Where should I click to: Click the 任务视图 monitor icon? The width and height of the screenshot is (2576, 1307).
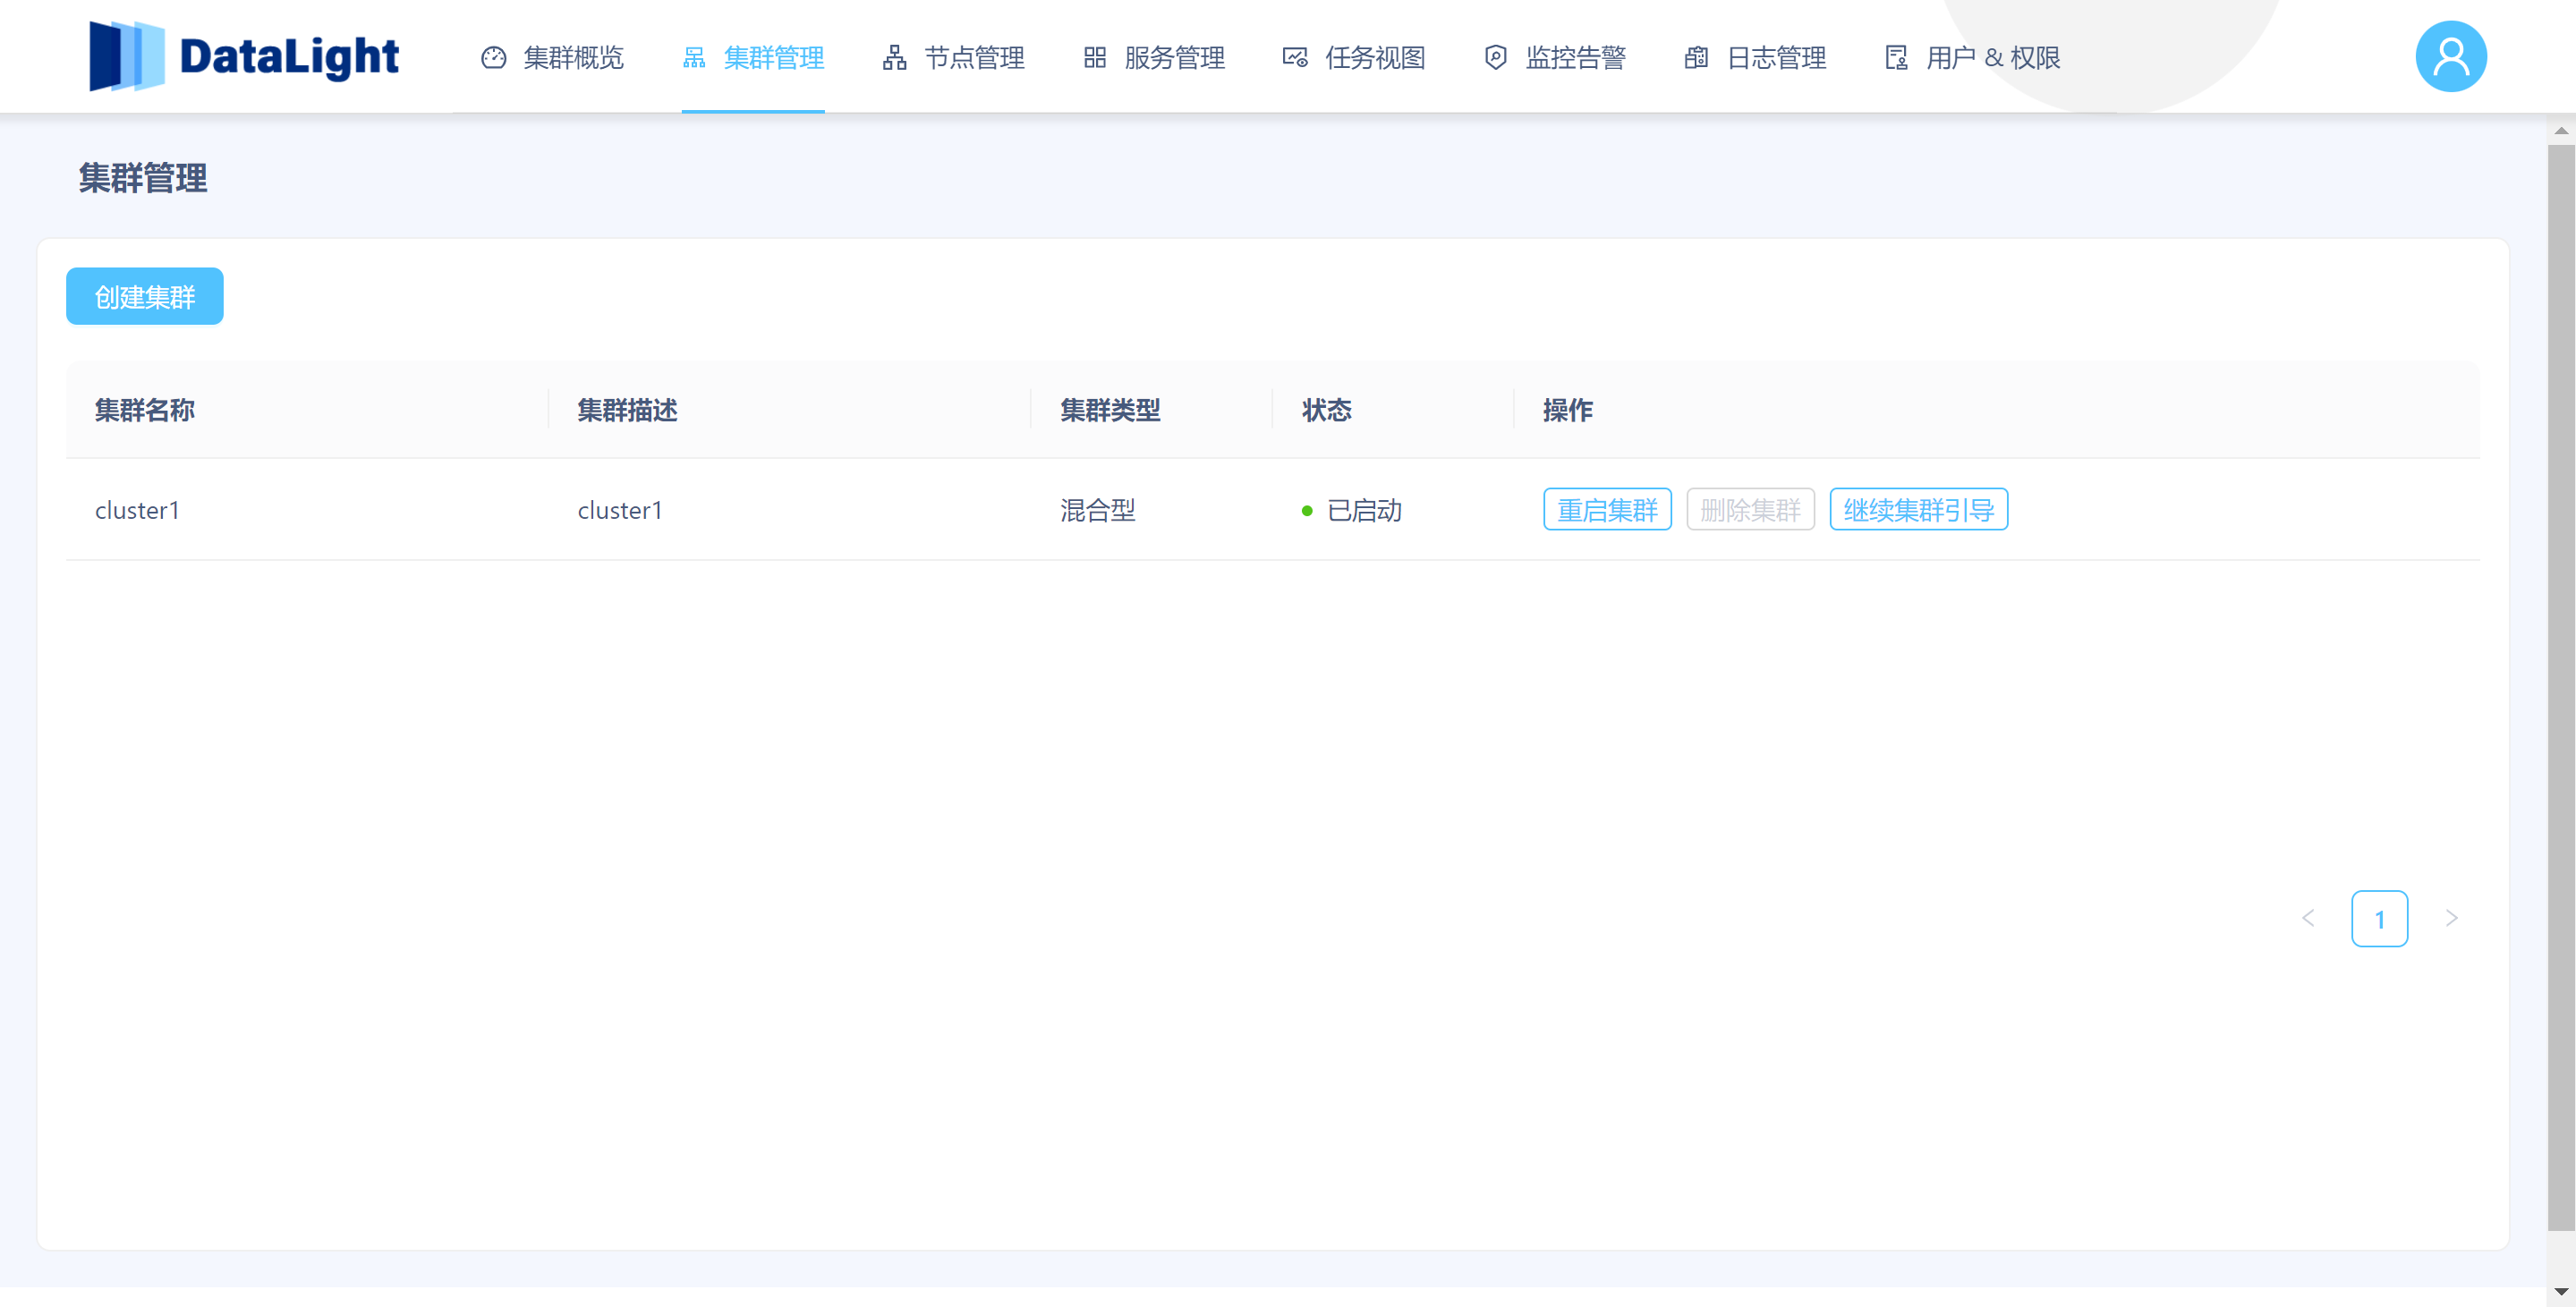coord(1295,58)
